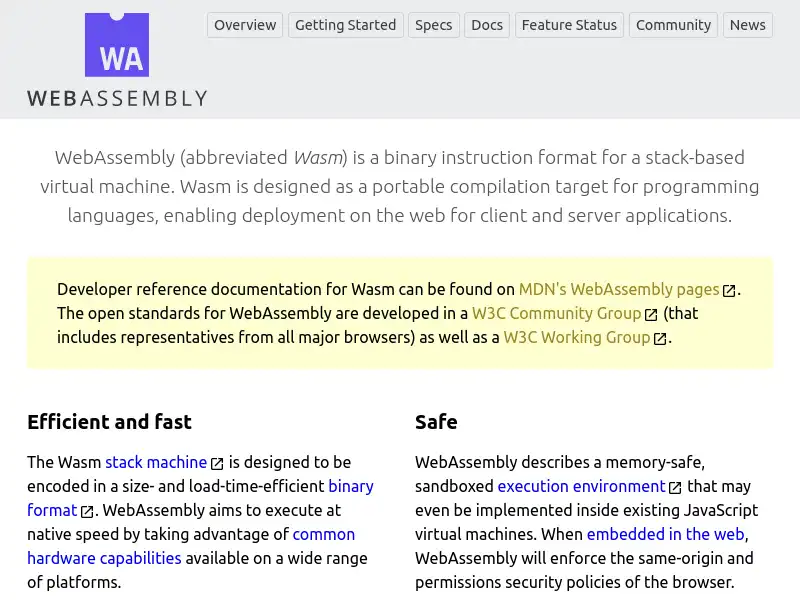Viewport: 800px width, 600px height.
Task: Navigate to the Specs section
Action: pos(433,25)
